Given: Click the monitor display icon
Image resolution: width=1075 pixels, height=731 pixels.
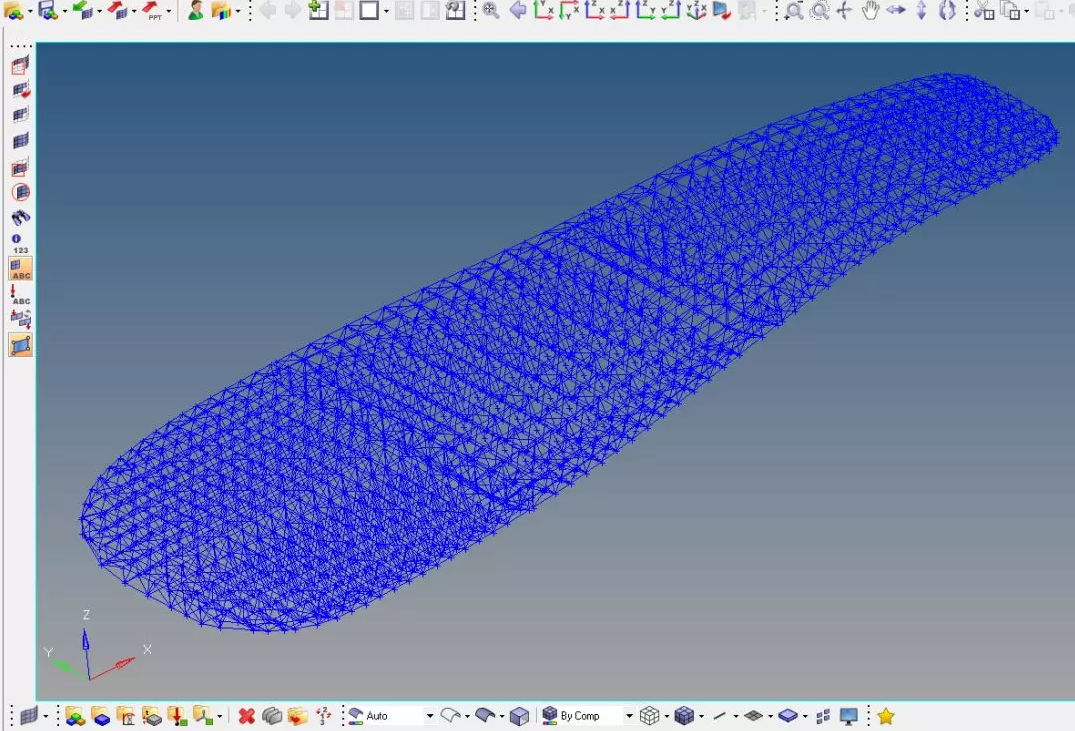Looking at the screenshot, I should (x=849, y=716).
